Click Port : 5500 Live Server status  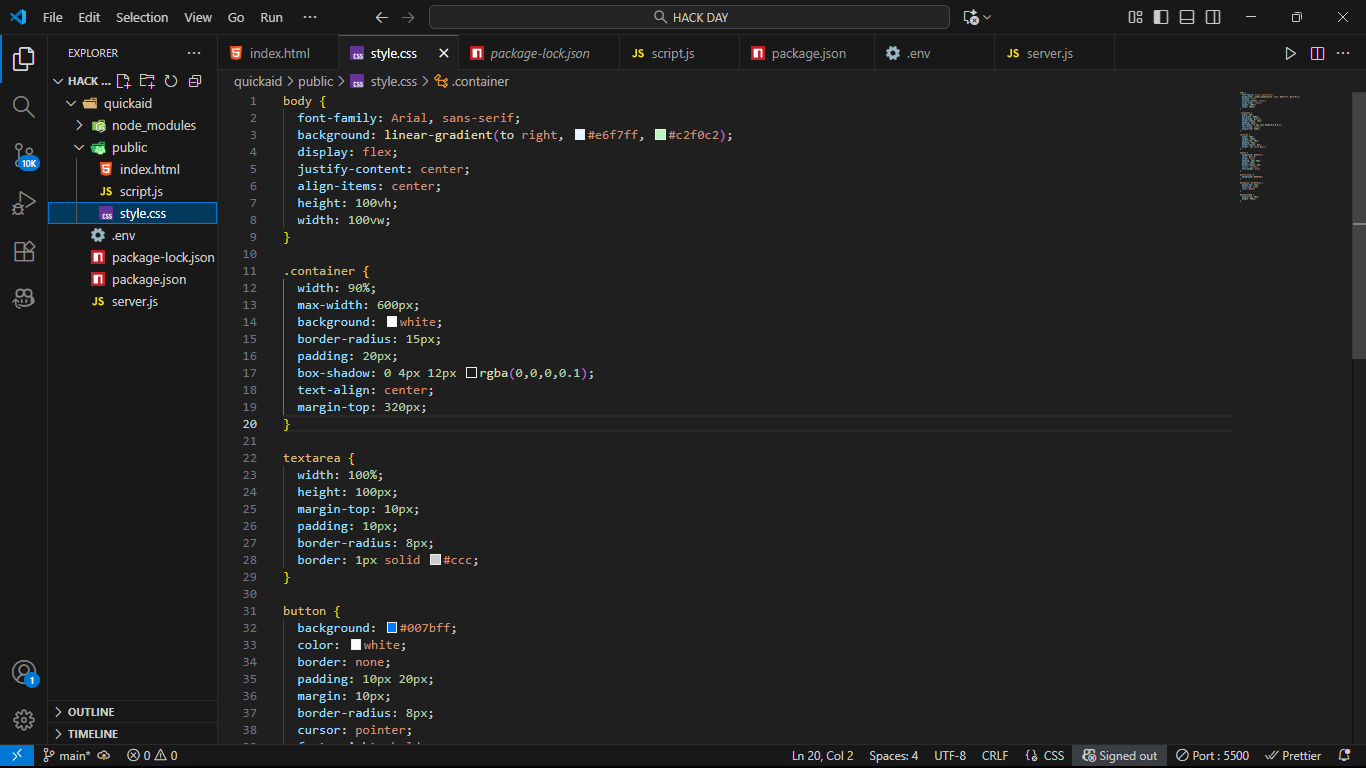[1212, 756]
